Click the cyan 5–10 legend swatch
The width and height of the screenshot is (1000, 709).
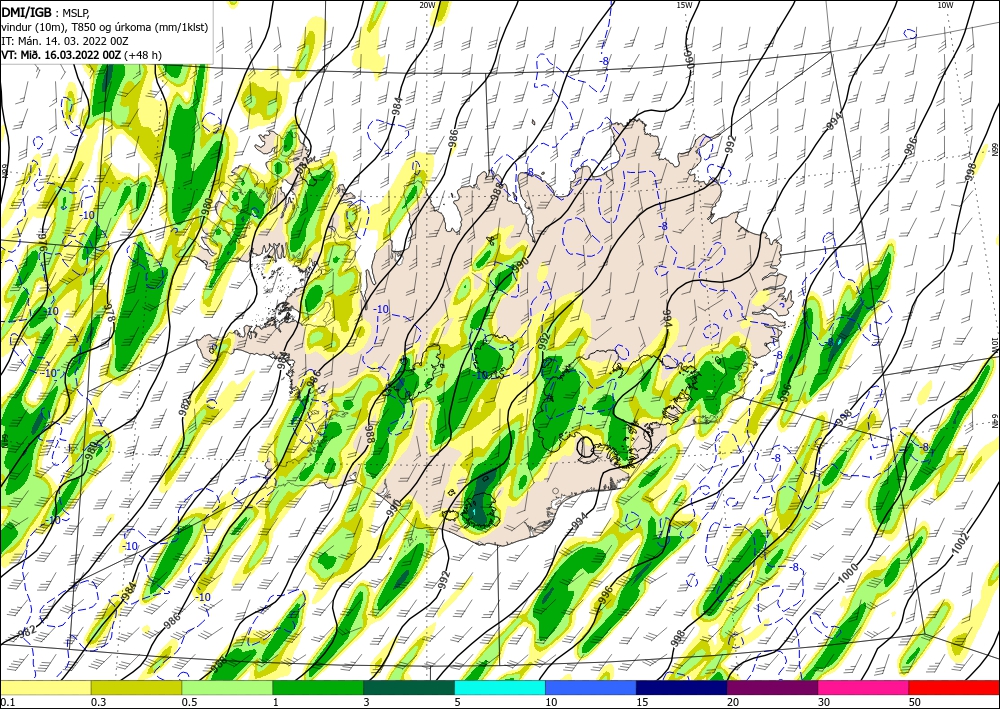click(499, 687)
